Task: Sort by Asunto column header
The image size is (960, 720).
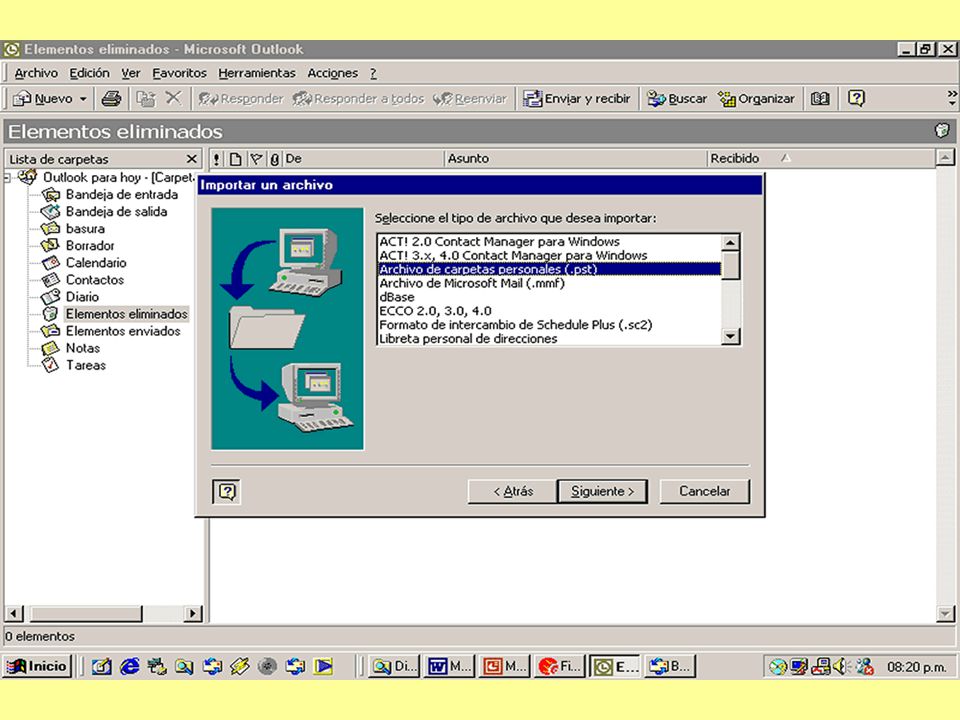Action: click(x=576, y=159)
